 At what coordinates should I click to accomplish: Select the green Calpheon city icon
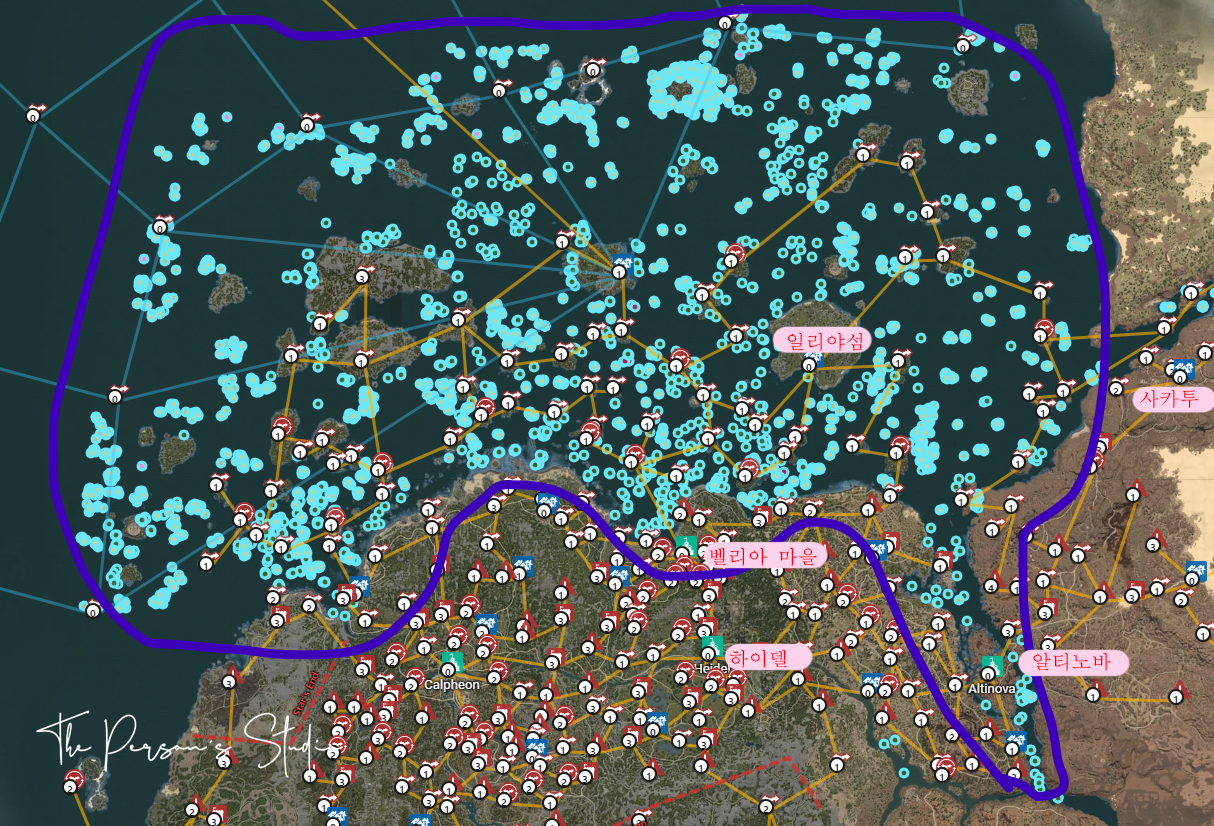coord(452,662)
